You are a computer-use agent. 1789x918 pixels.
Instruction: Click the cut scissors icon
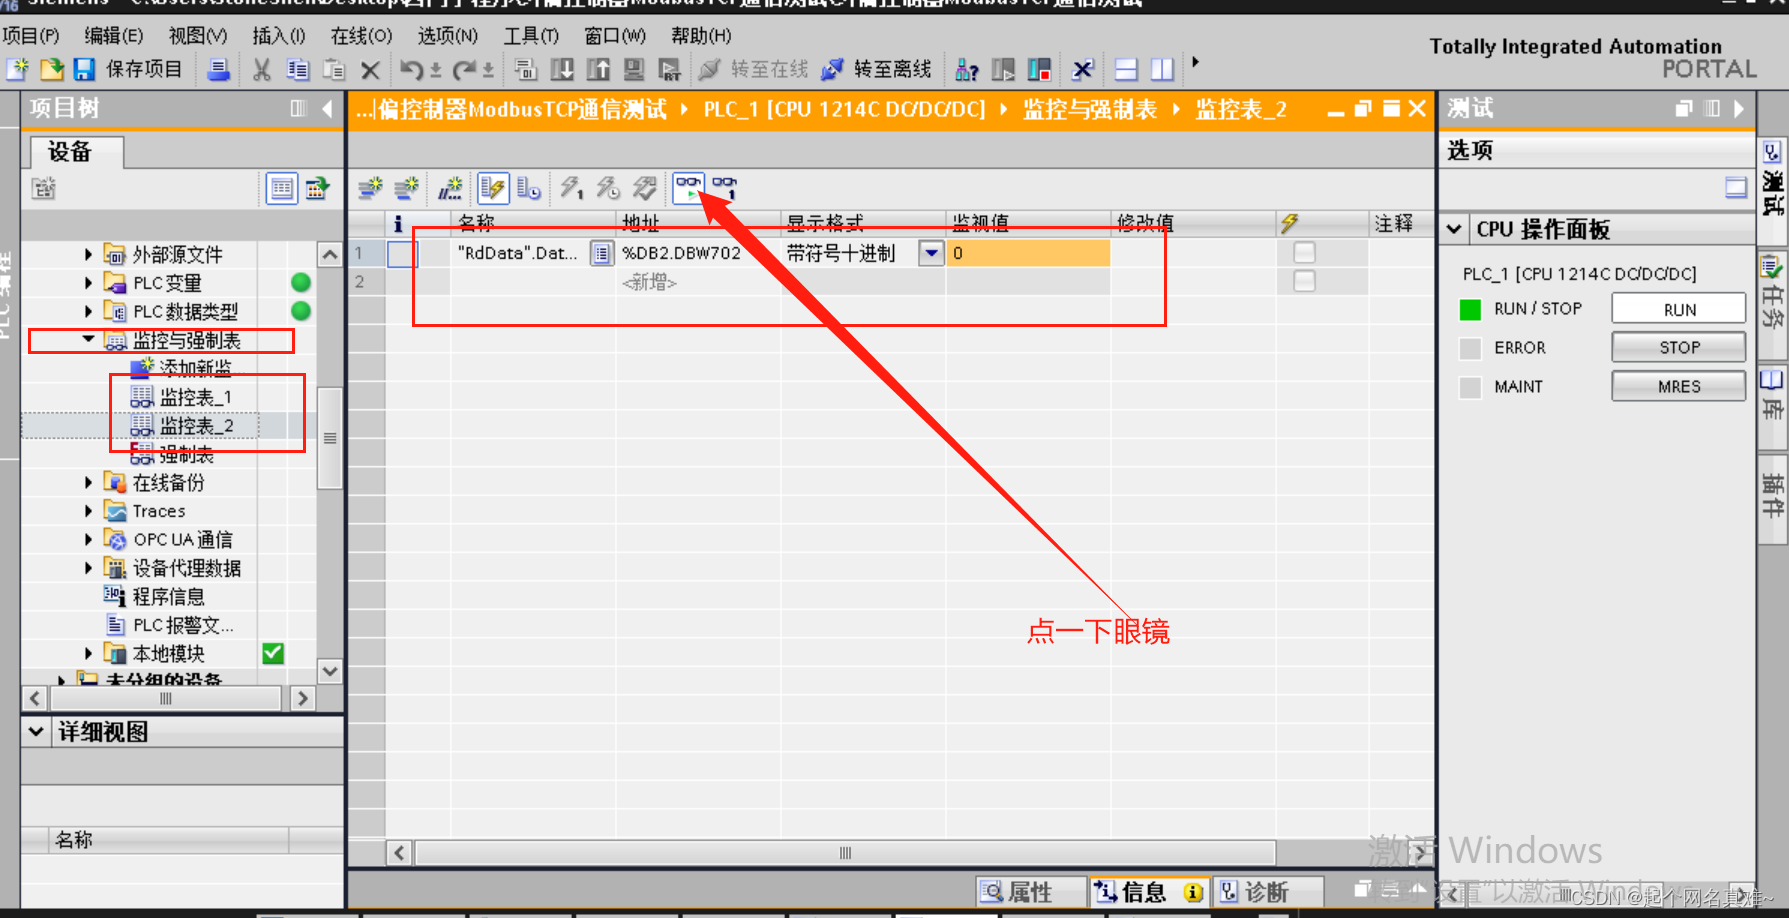pos(262,69)
